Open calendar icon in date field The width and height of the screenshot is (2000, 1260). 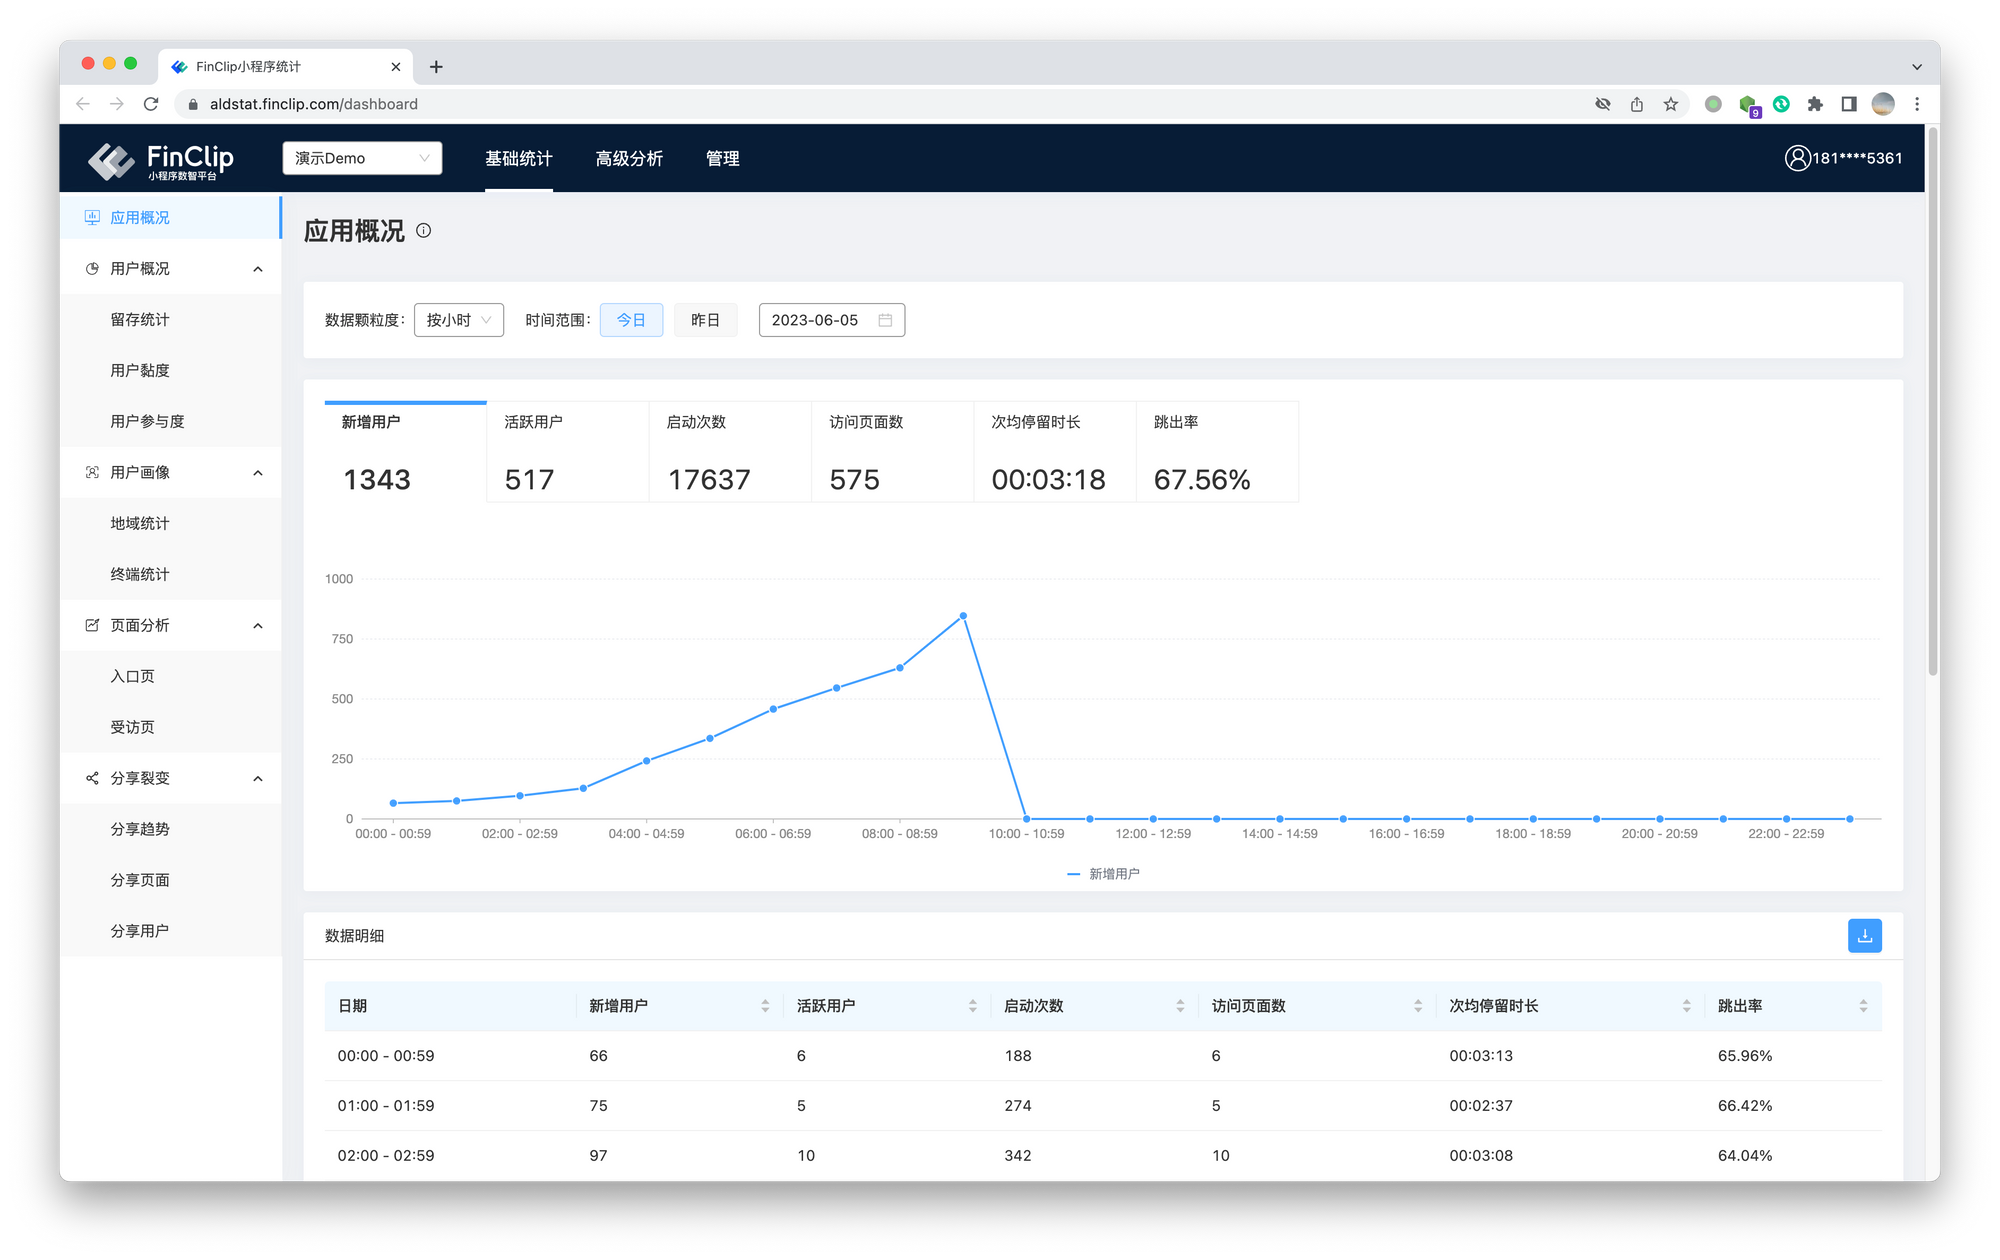click(x=885, y=320)
